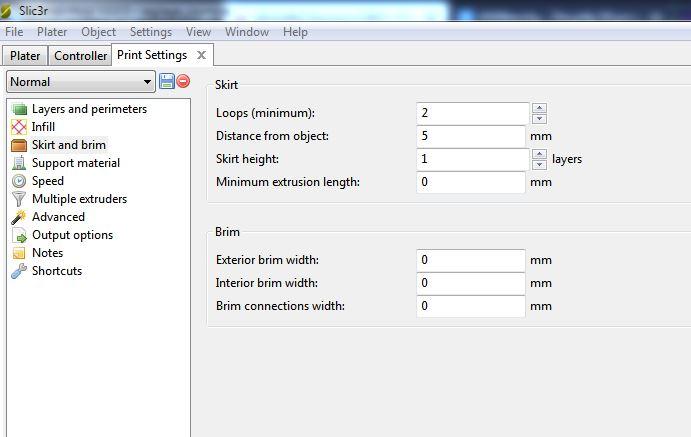Switch to the Controller tab

[x=80, y=56]
